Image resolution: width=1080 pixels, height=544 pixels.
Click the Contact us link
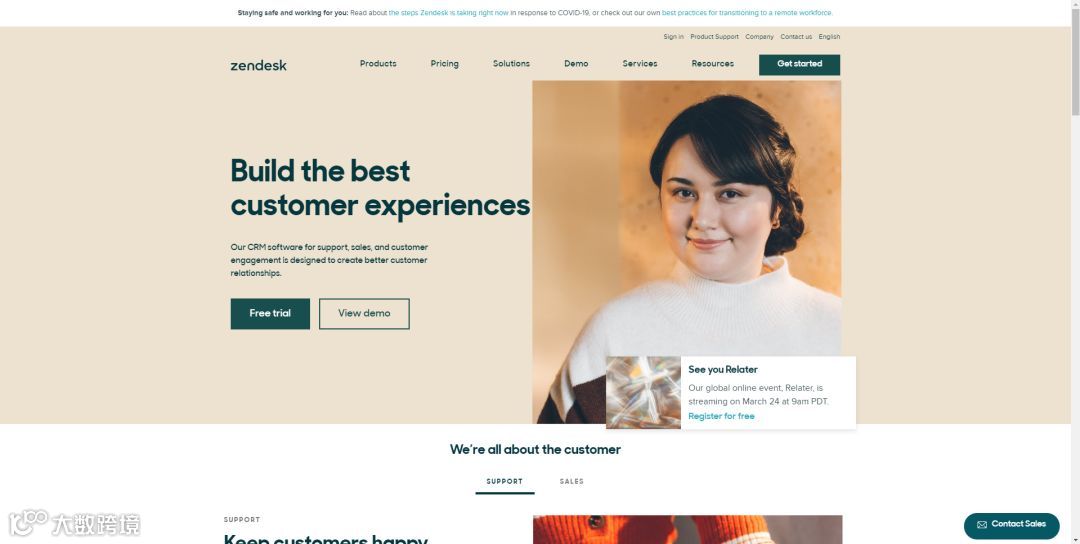pos(796,36)
